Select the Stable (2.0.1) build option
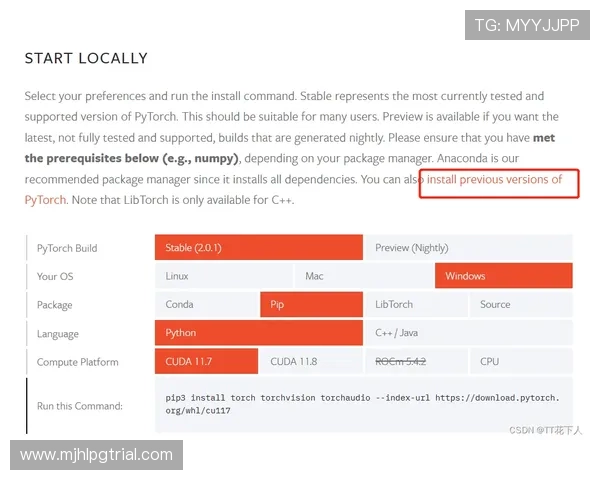 (258, 248)
